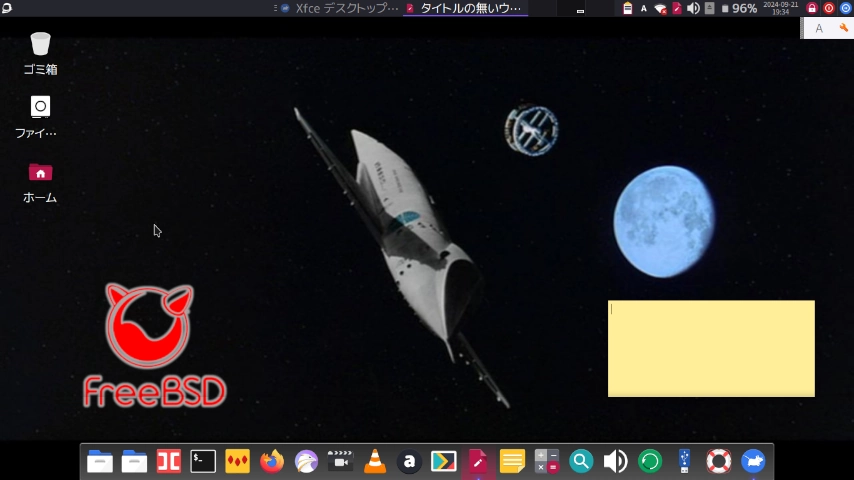This screenshot has width=854, height=480.
Task: Launch the black circle 'a' dock icon
Action: 409,461
